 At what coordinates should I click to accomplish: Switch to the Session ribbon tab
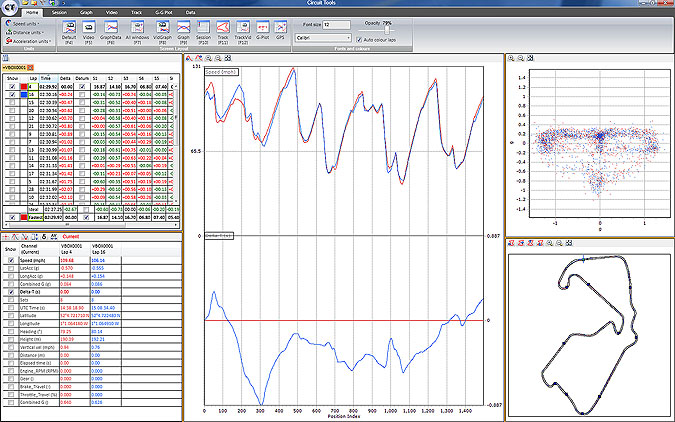tap(59, 12)
